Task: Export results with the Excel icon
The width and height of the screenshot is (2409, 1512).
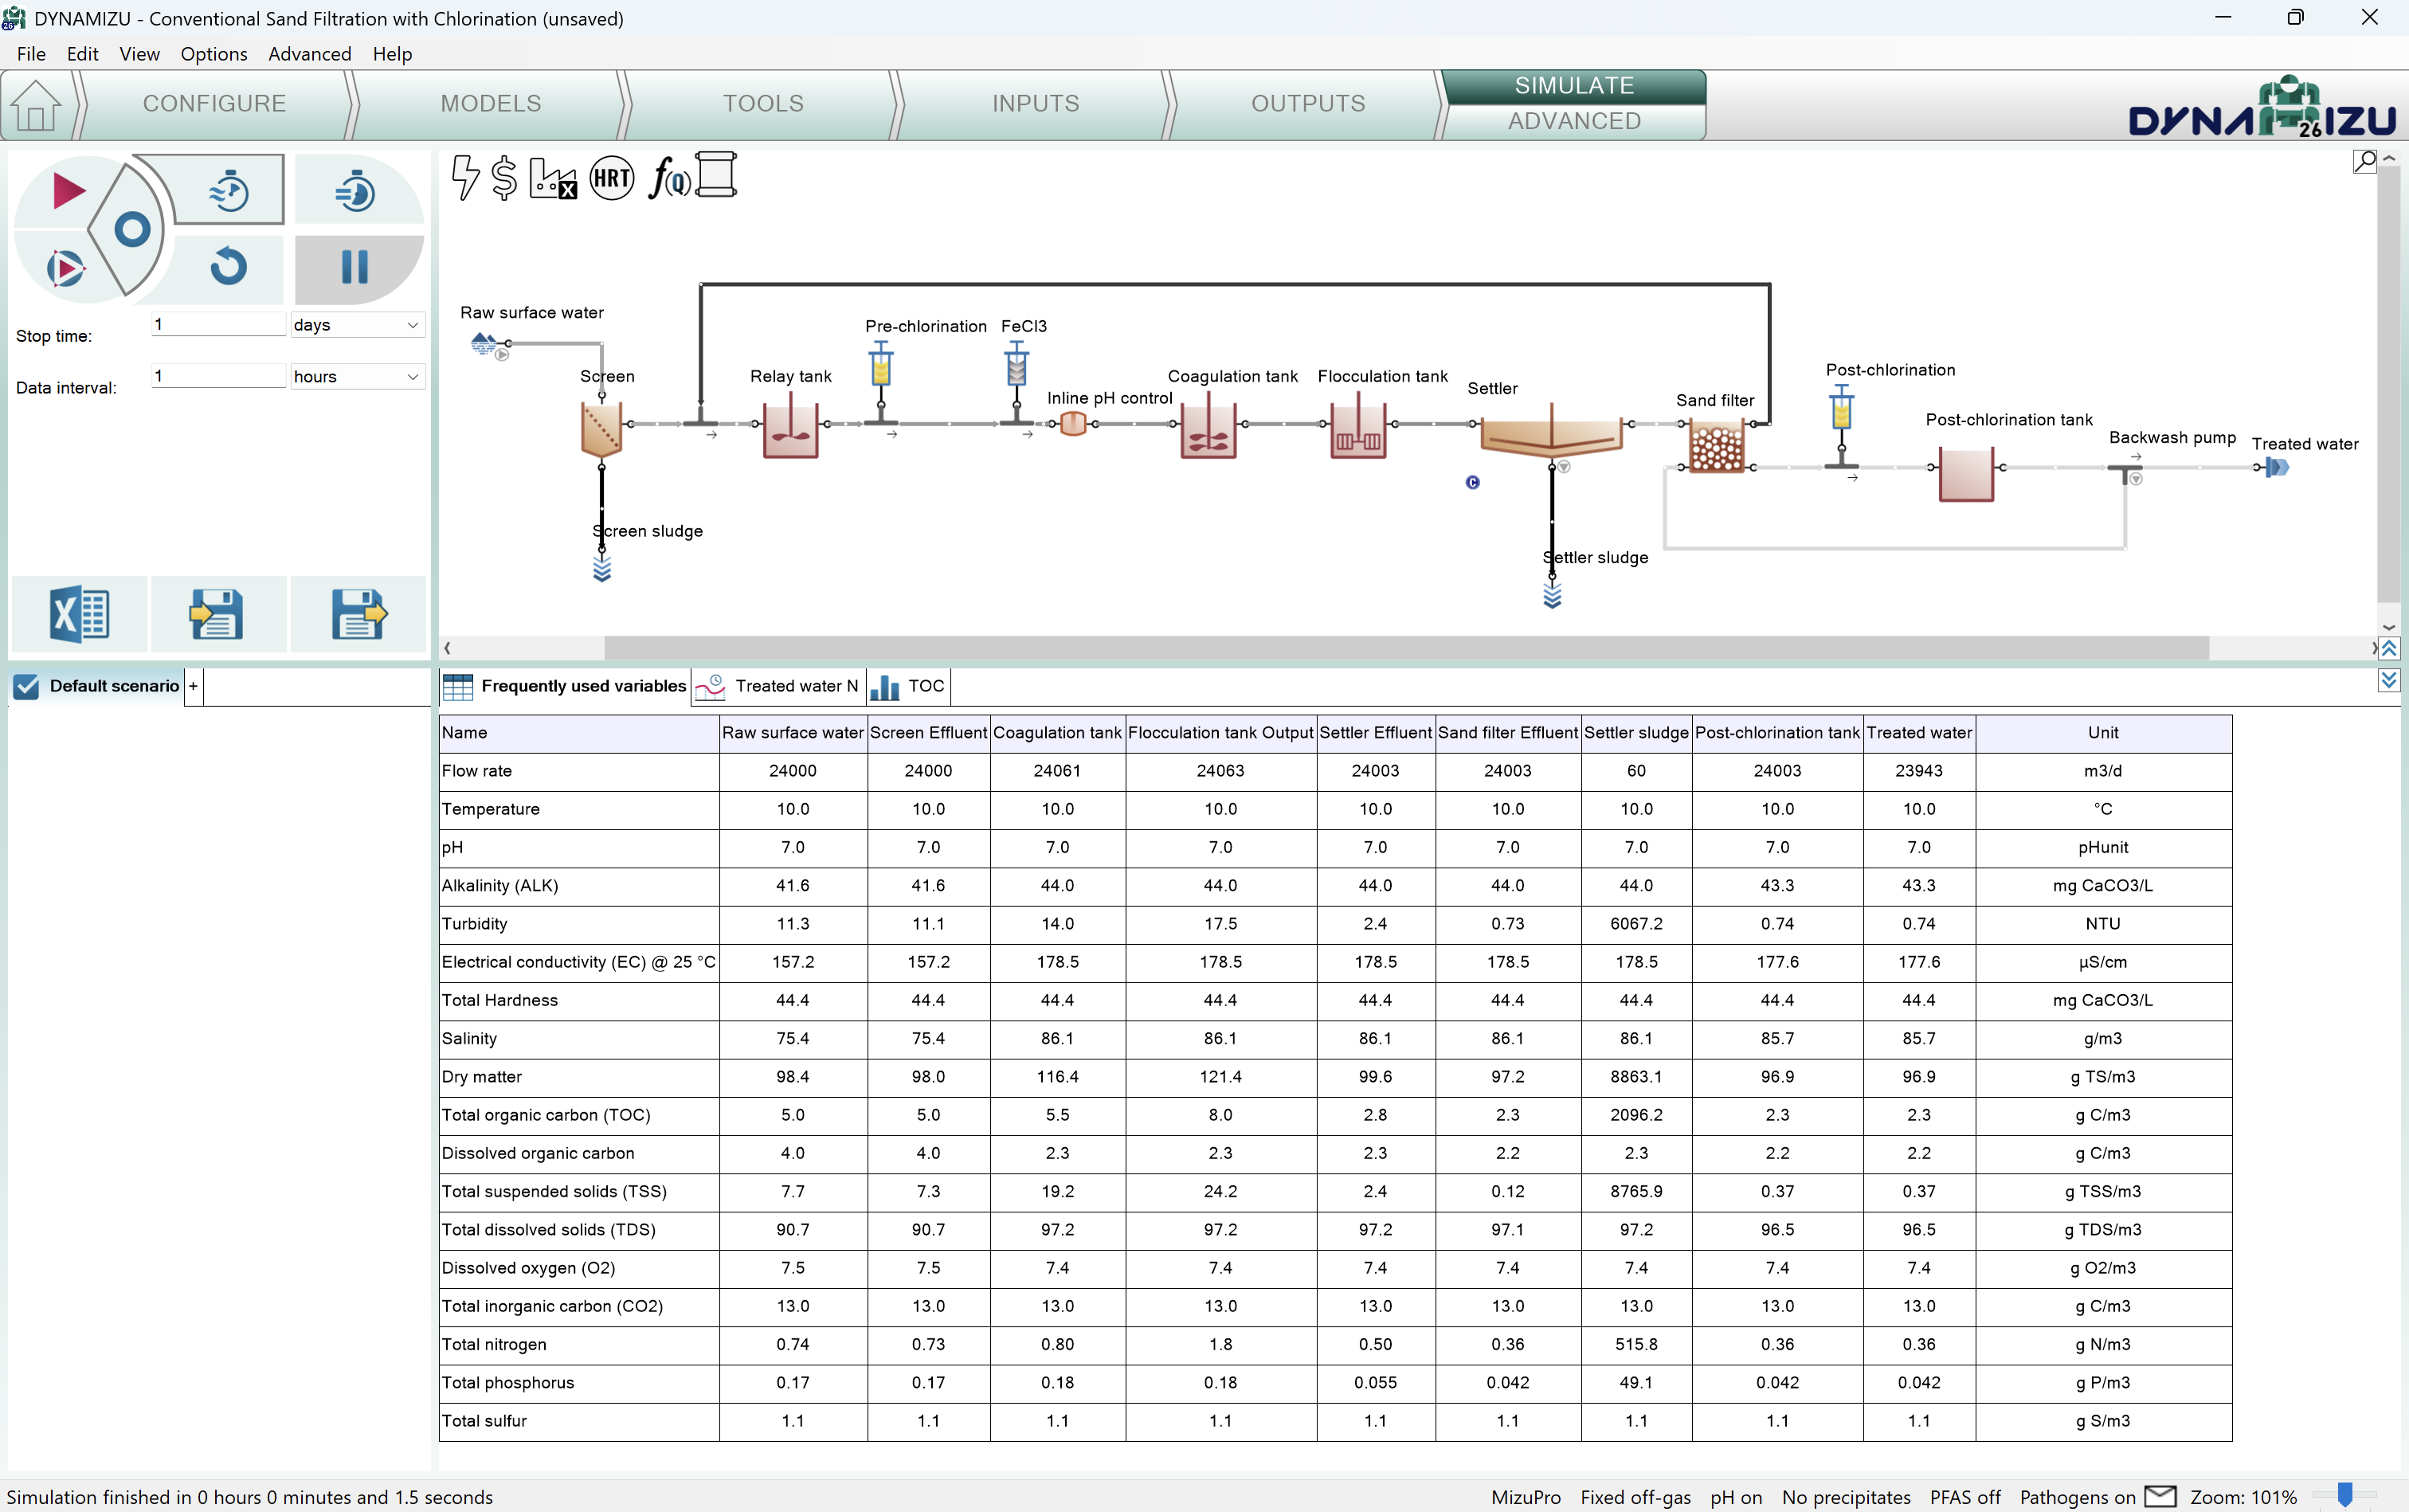Action: coord(79,613)
